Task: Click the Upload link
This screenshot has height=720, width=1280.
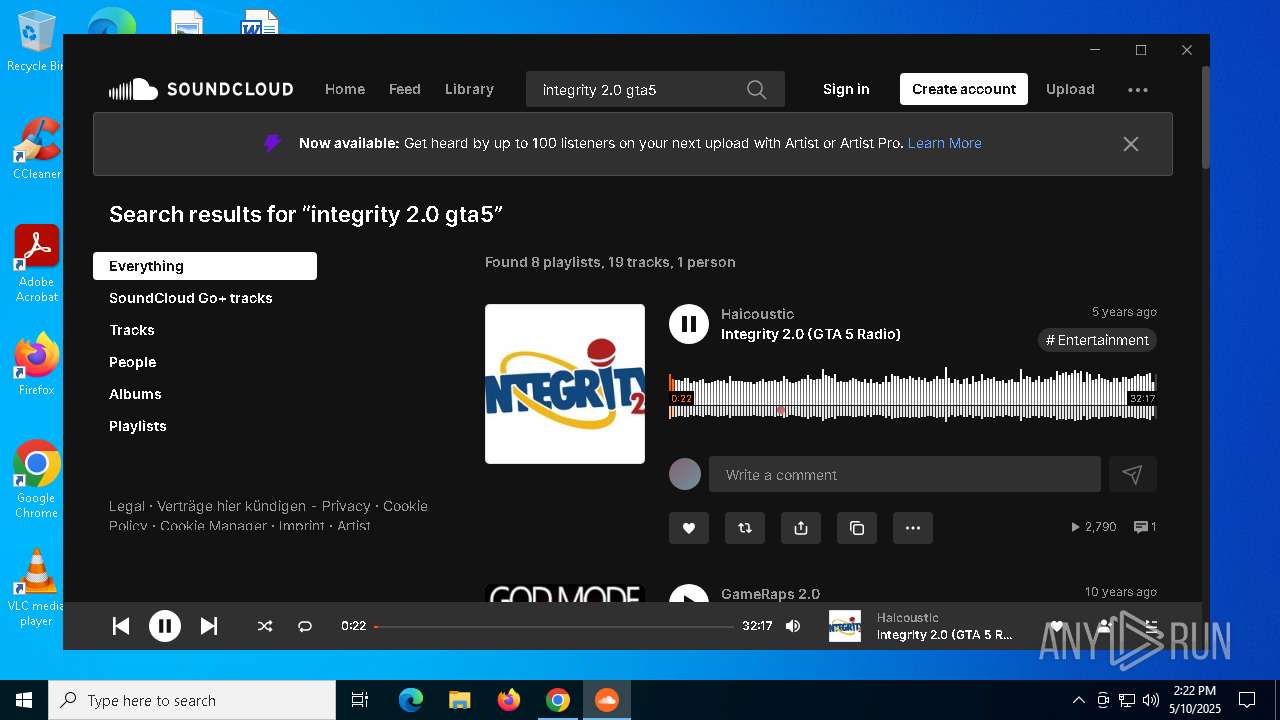Action: (x=1070, y=89)
